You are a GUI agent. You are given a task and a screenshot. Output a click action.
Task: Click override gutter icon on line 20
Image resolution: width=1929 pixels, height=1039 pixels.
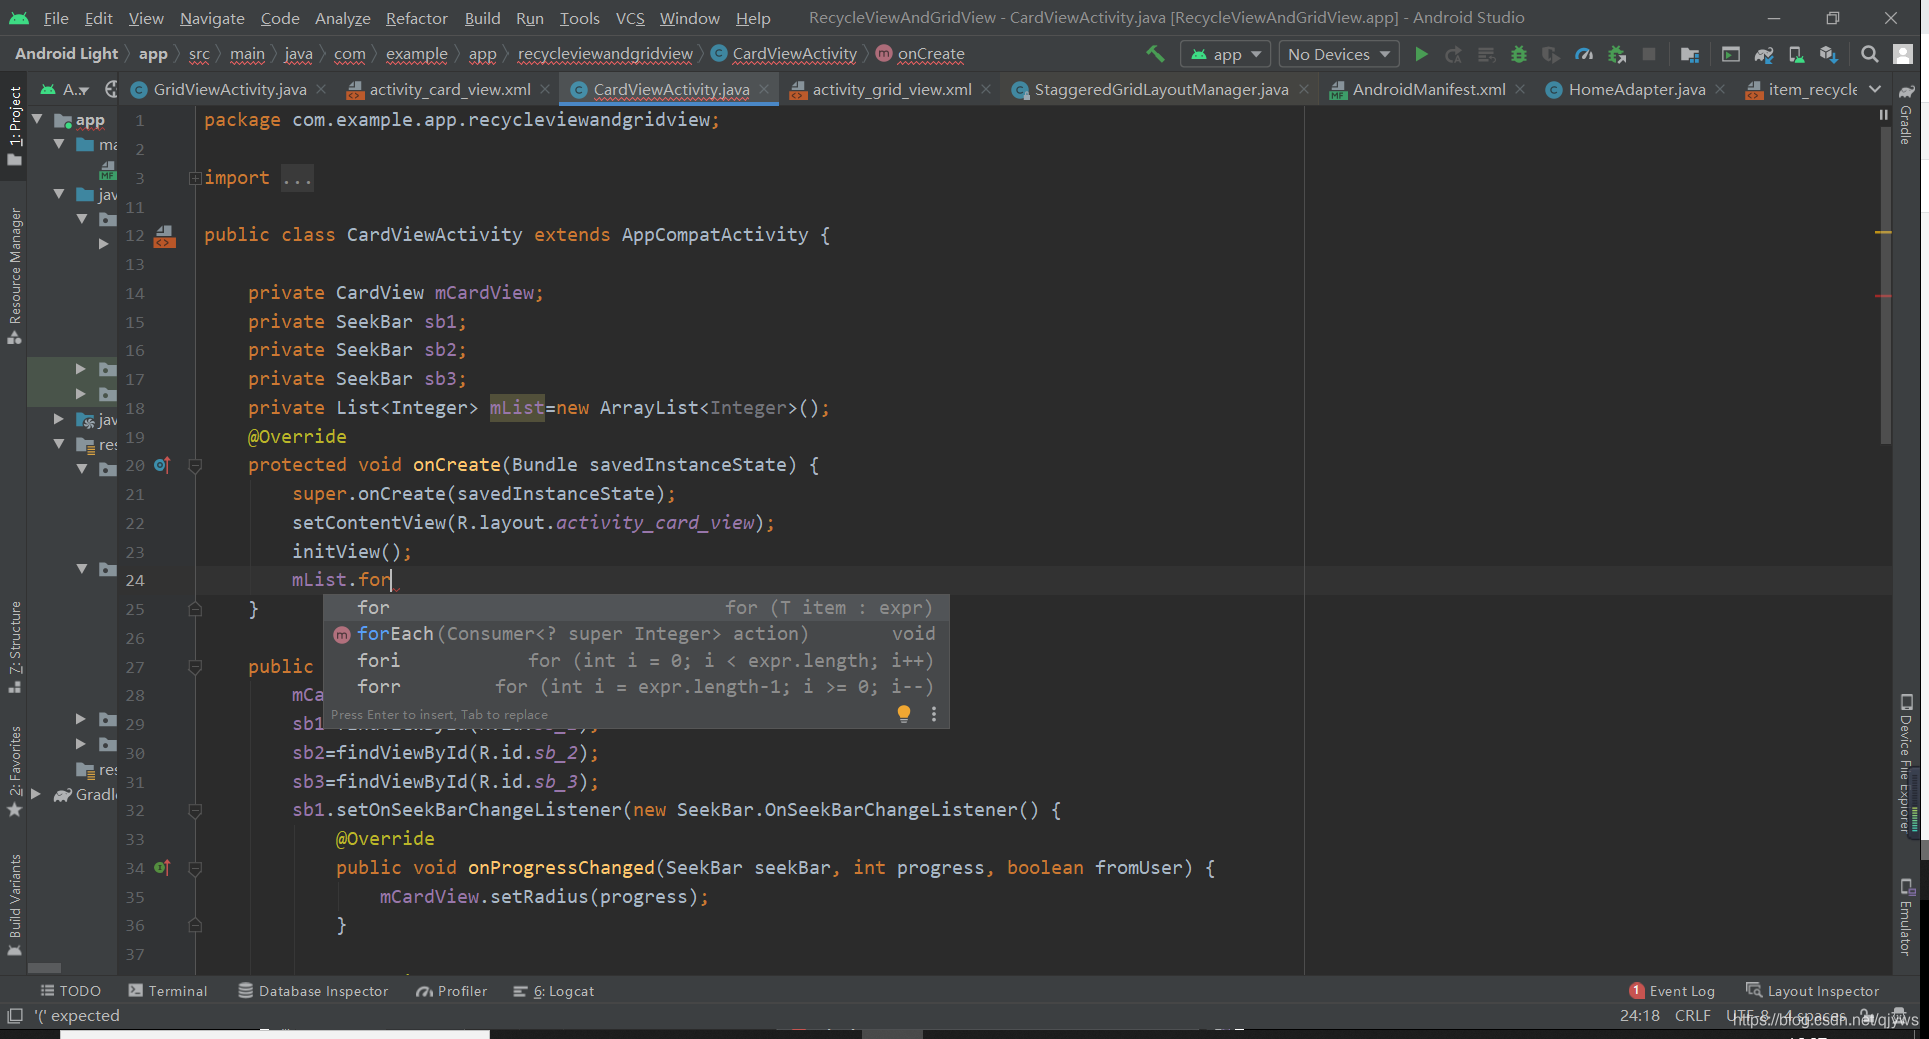(x=162, y=465)
